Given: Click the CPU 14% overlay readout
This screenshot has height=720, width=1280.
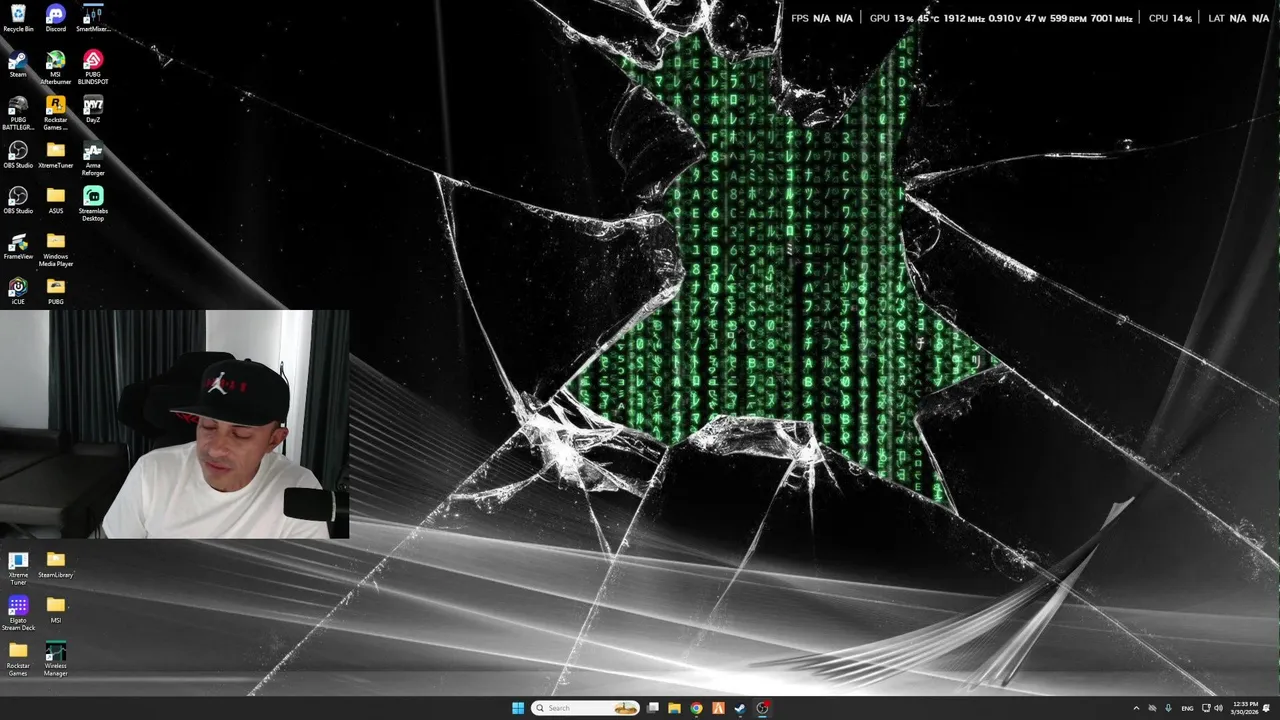Looking at the screenshot, I should tap(1170, 18).
